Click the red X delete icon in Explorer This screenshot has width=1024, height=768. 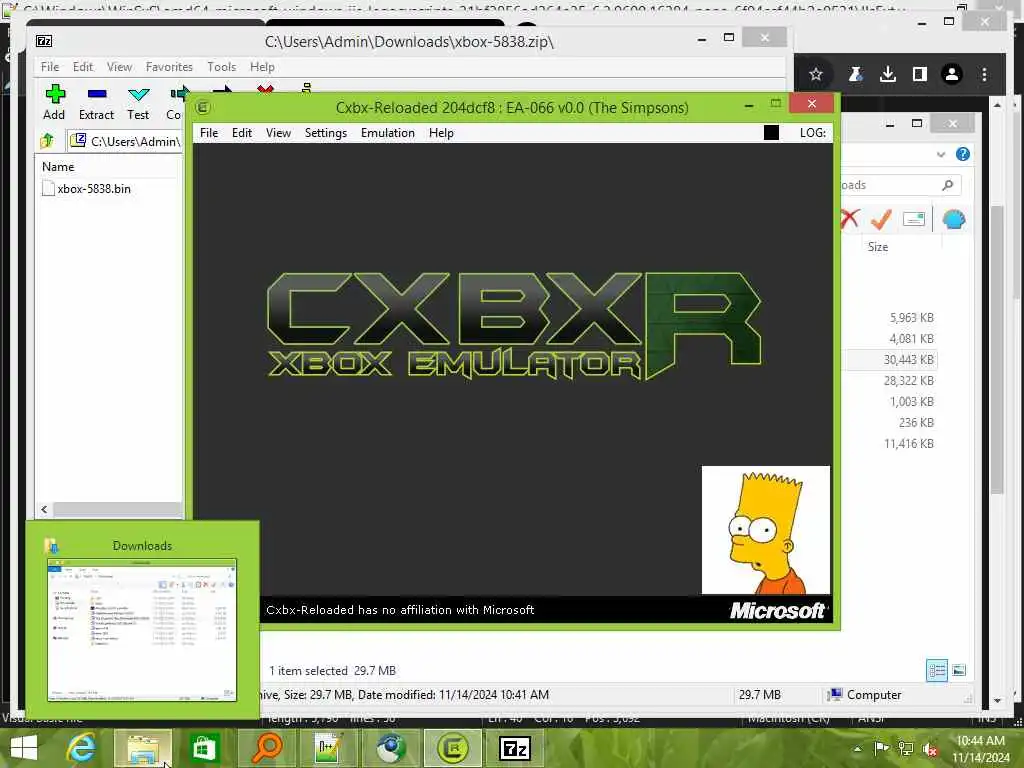850,219
